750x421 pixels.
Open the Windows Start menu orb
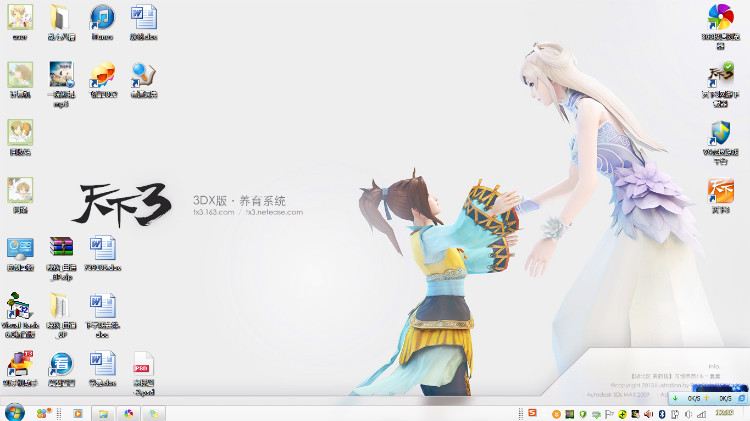tap(15, 413)
